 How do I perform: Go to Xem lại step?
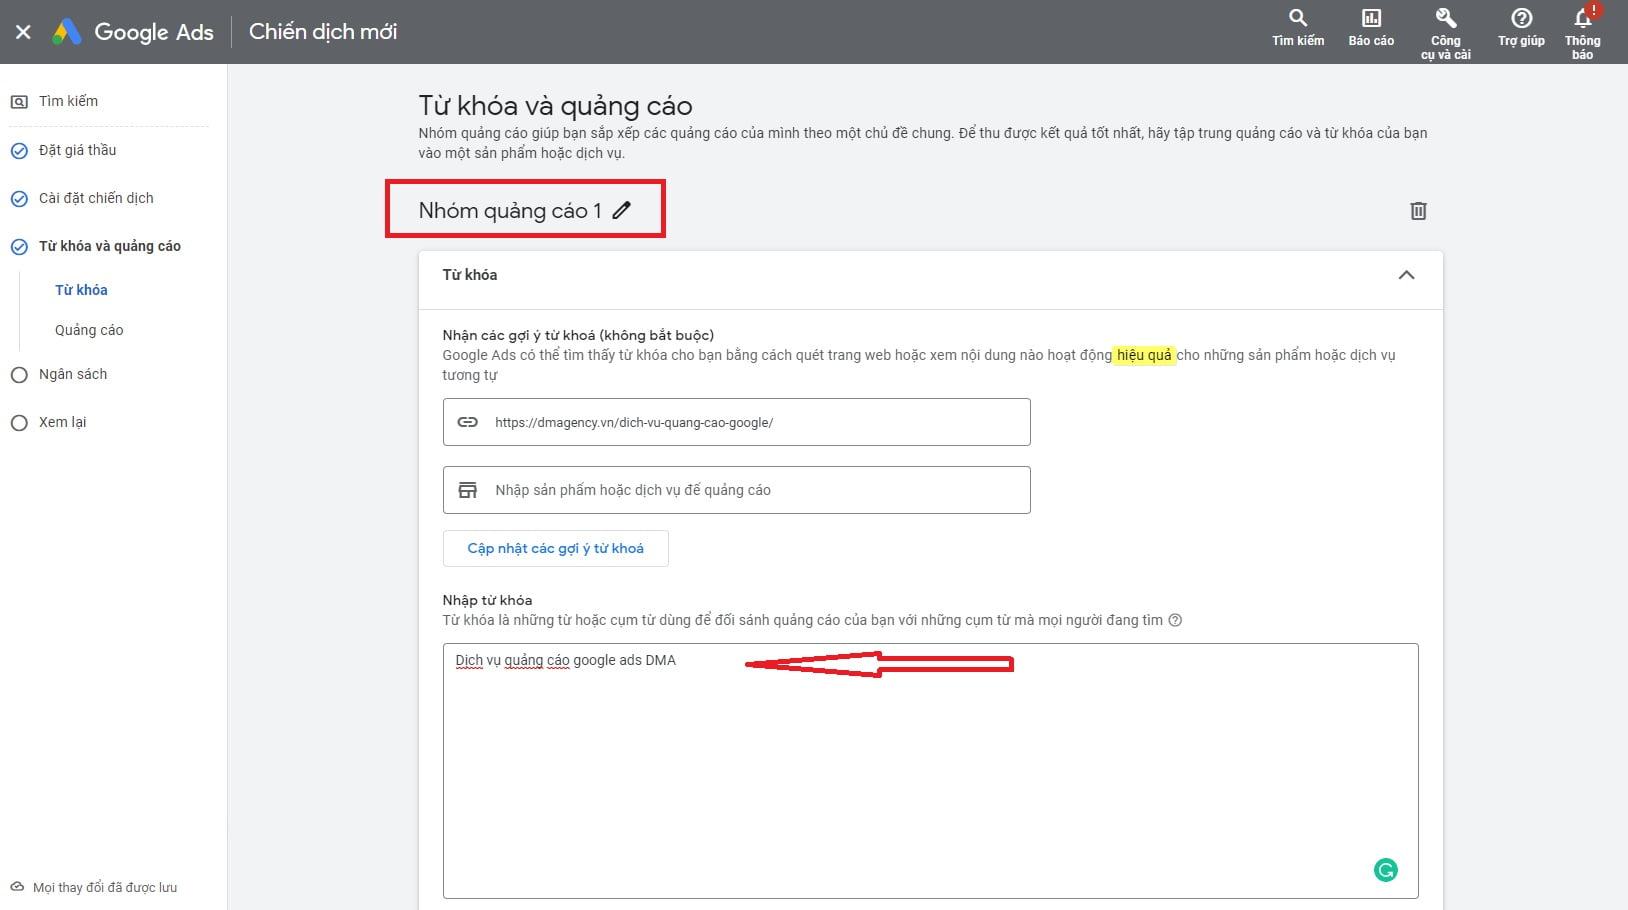[62, 422]
